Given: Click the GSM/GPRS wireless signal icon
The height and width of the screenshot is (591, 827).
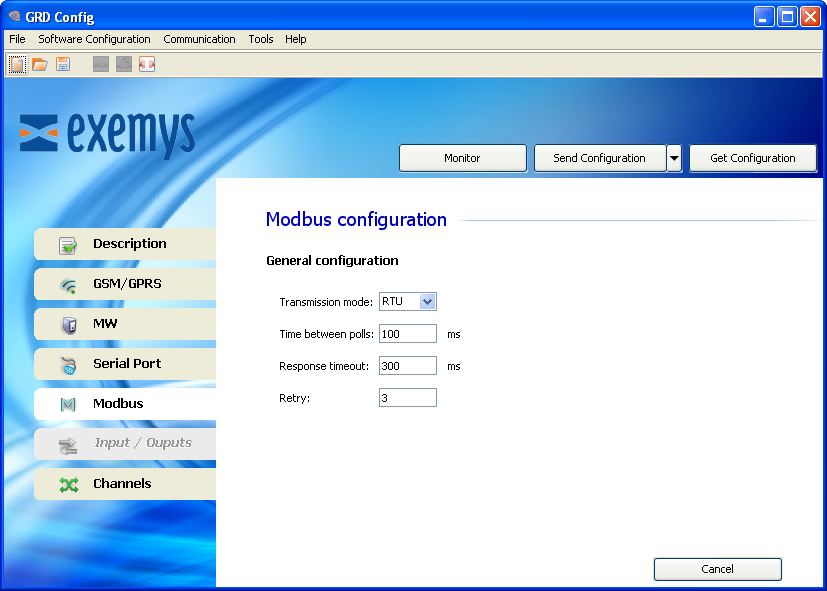Looking at the screenshot, I should point(68,285).
